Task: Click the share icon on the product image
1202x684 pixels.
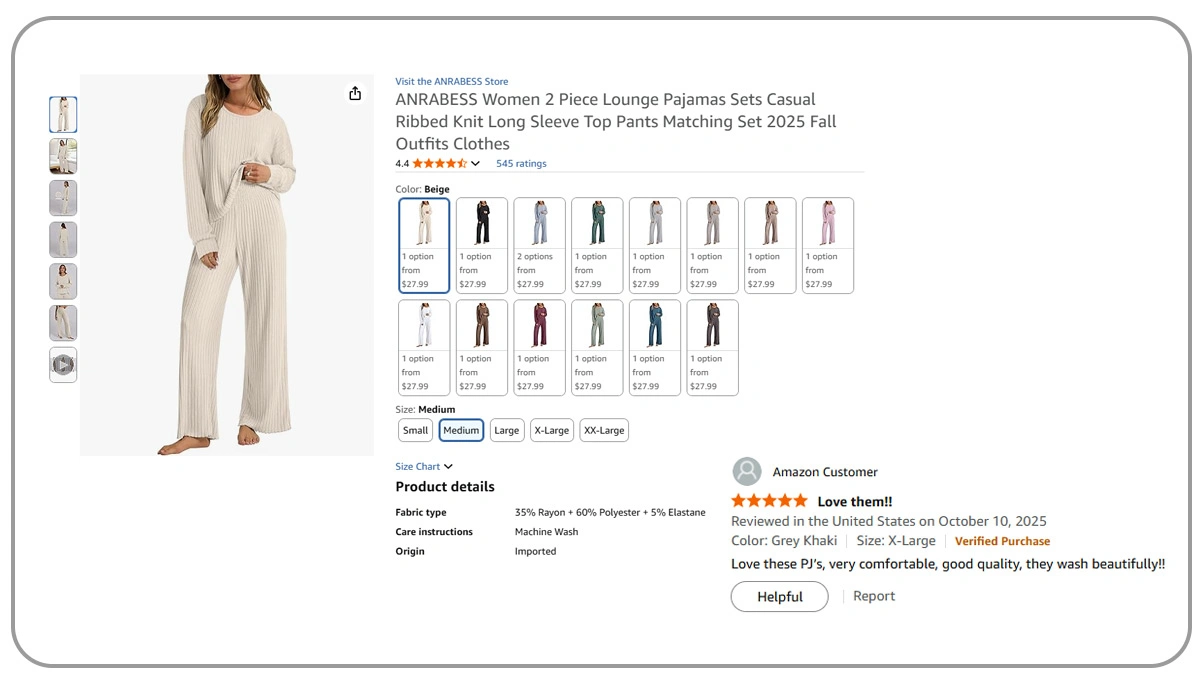Action: coord(355,93)
